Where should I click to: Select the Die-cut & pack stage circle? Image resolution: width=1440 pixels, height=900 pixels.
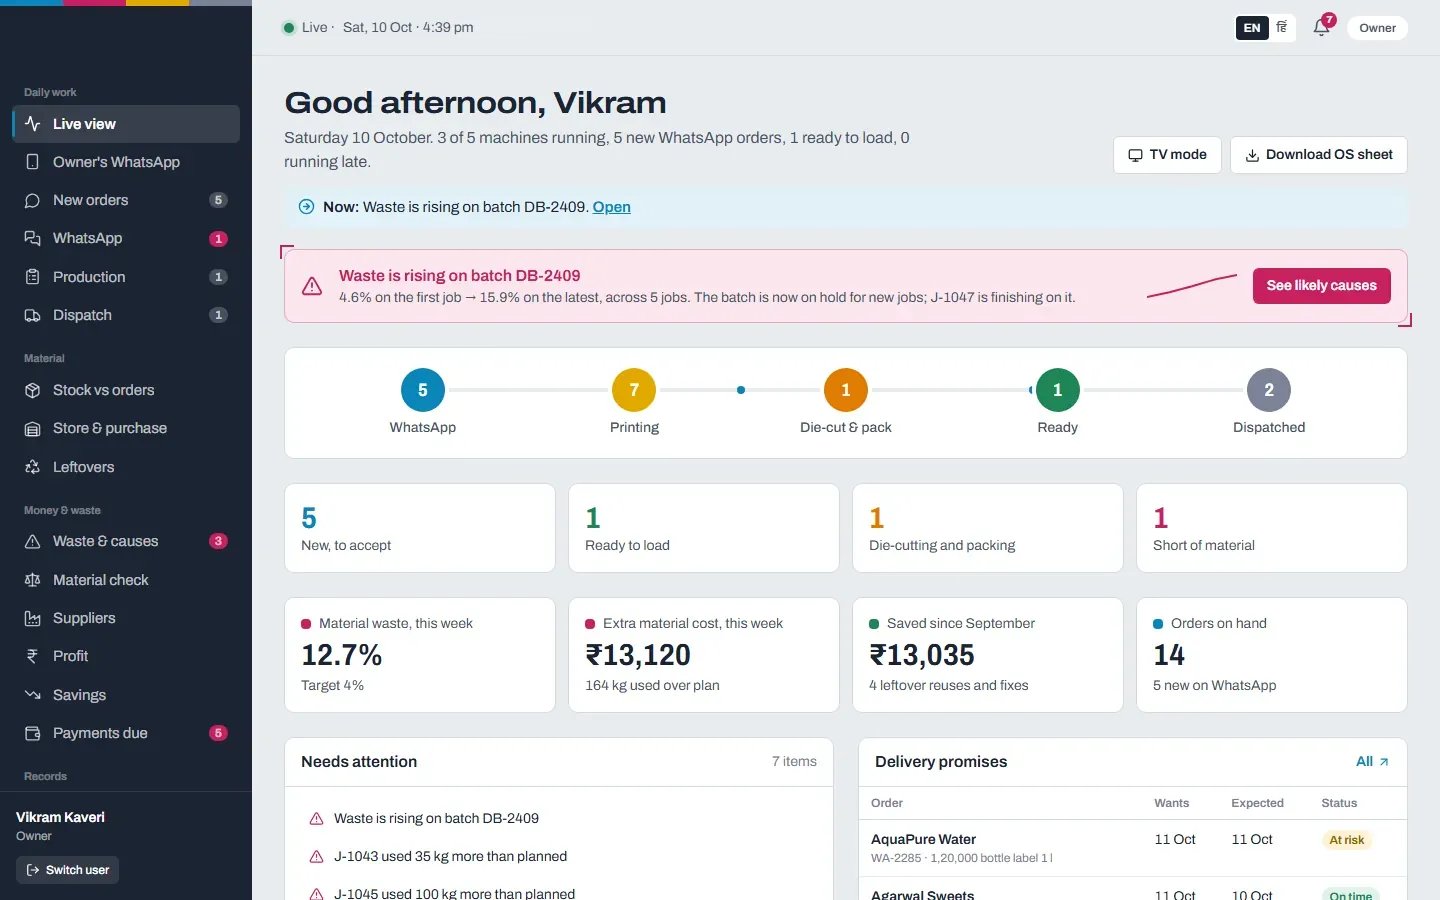846,390
